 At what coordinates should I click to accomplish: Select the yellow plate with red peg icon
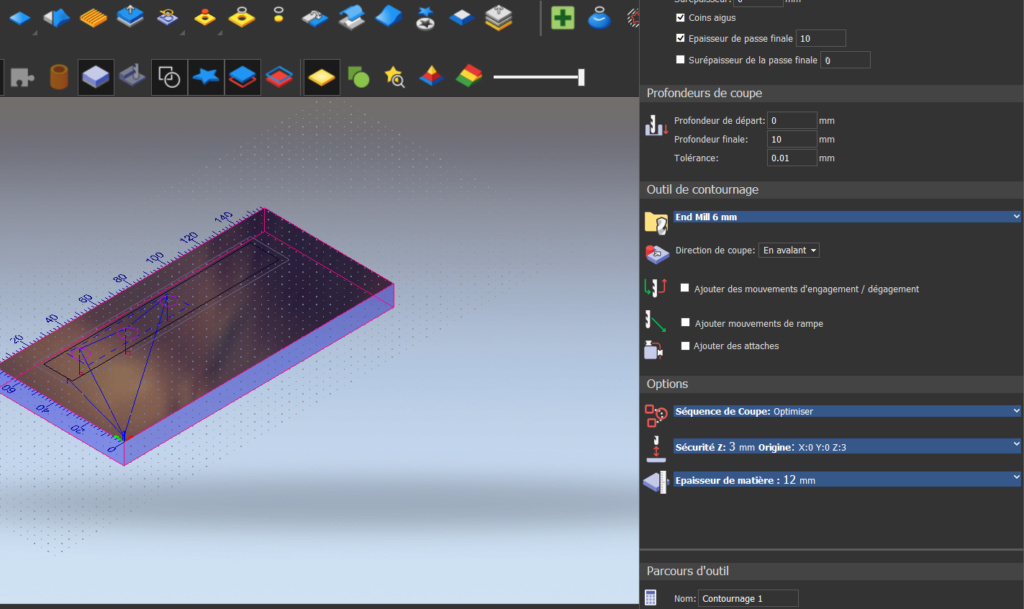pyautogui.click(x=204, y=18)
